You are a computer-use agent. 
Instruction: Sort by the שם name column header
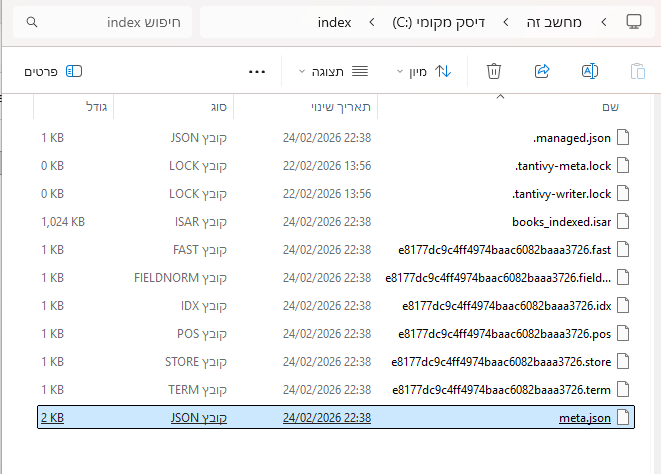[x=609, y=106]
